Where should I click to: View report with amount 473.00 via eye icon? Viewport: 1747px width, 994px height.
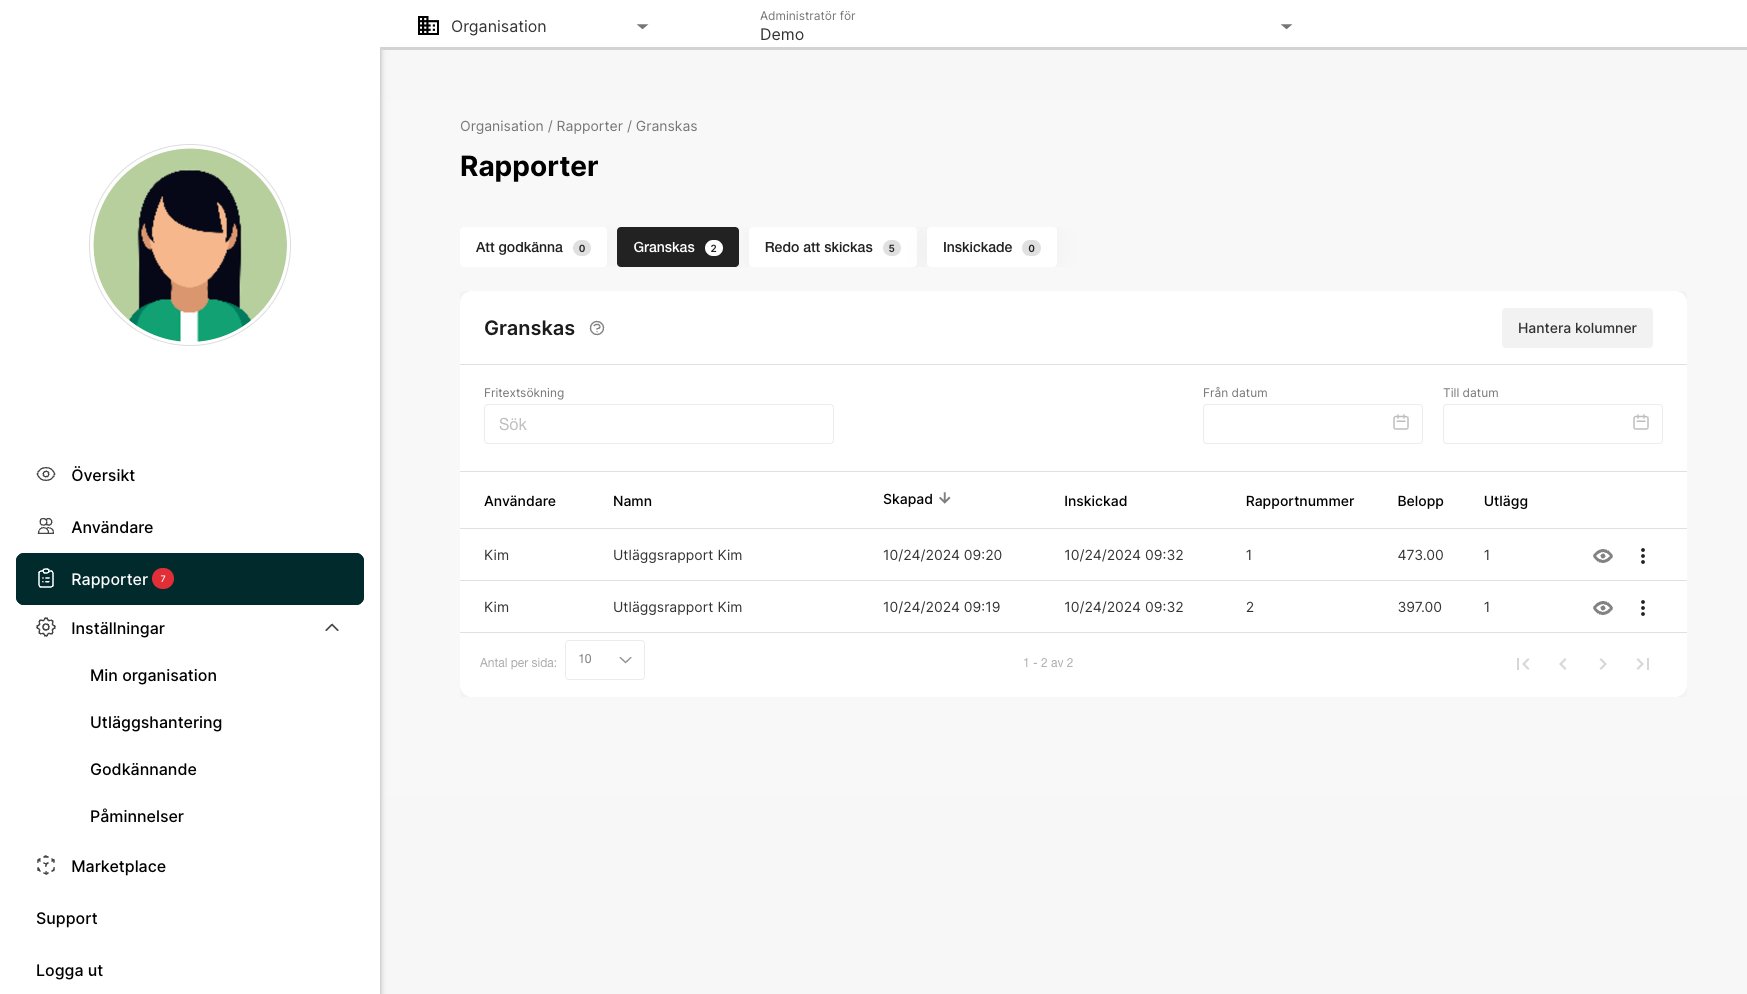[1603, 556]
